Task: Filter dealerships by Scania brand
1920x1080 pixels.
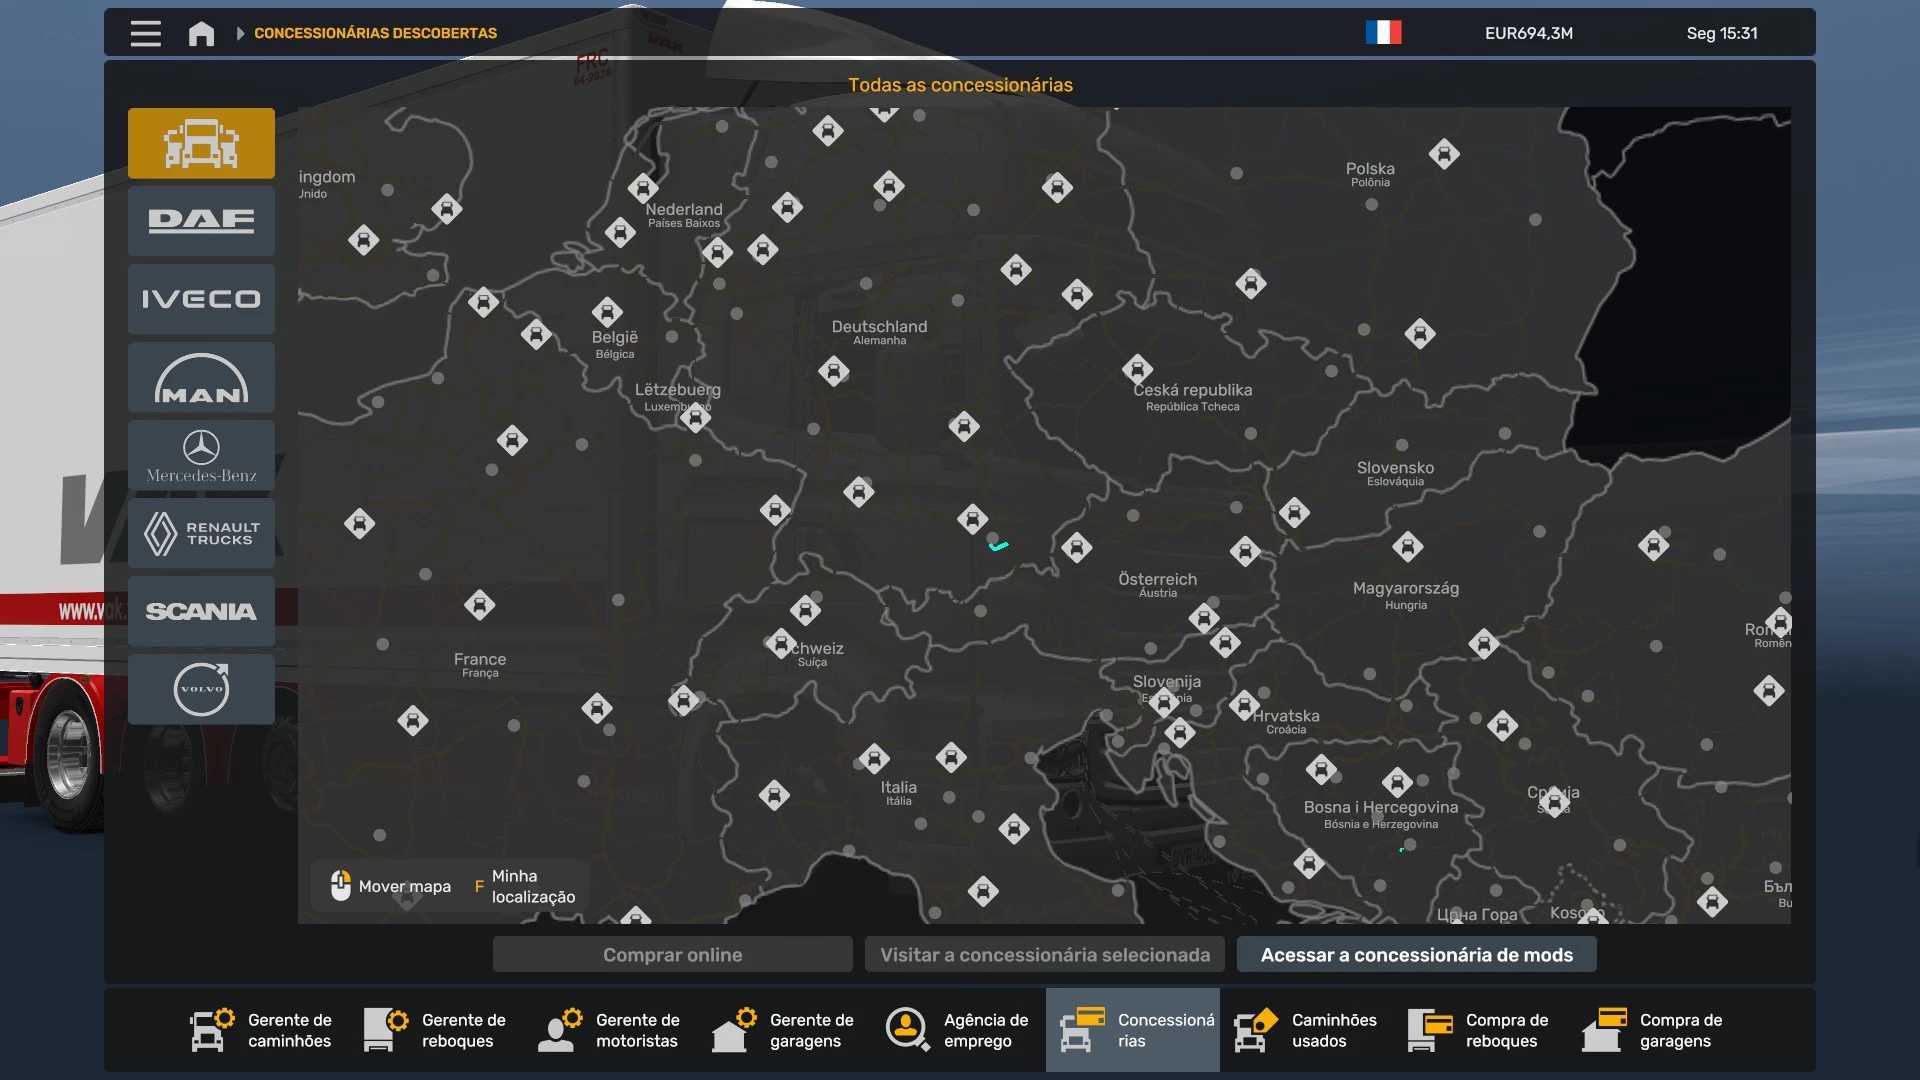Action: [x=201, y=611]
